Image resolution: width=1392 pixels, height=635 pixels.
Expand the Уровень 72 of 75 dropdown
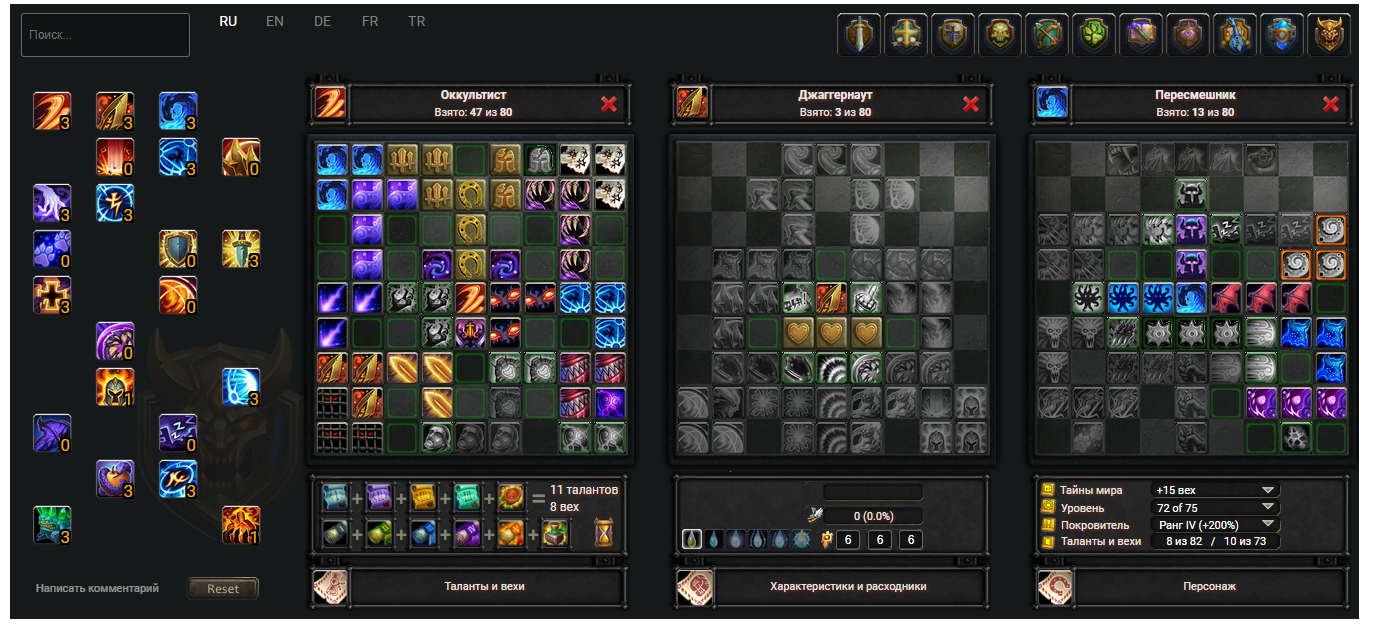[x=1215, y=507]
